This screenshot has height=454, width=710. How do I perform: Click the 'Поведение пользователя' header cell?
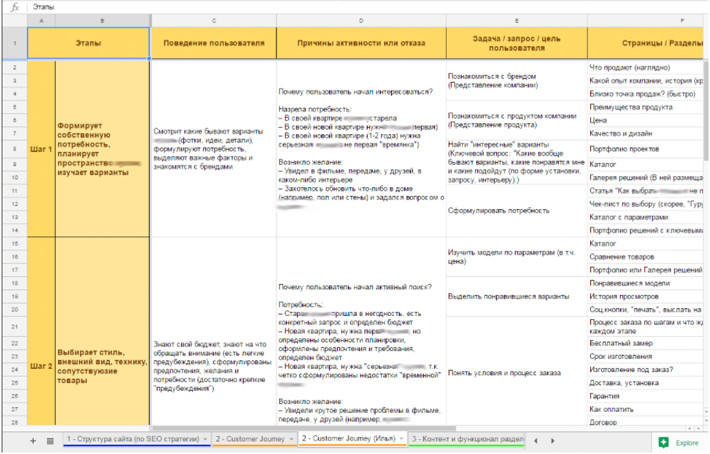click(x=214, y=43)
